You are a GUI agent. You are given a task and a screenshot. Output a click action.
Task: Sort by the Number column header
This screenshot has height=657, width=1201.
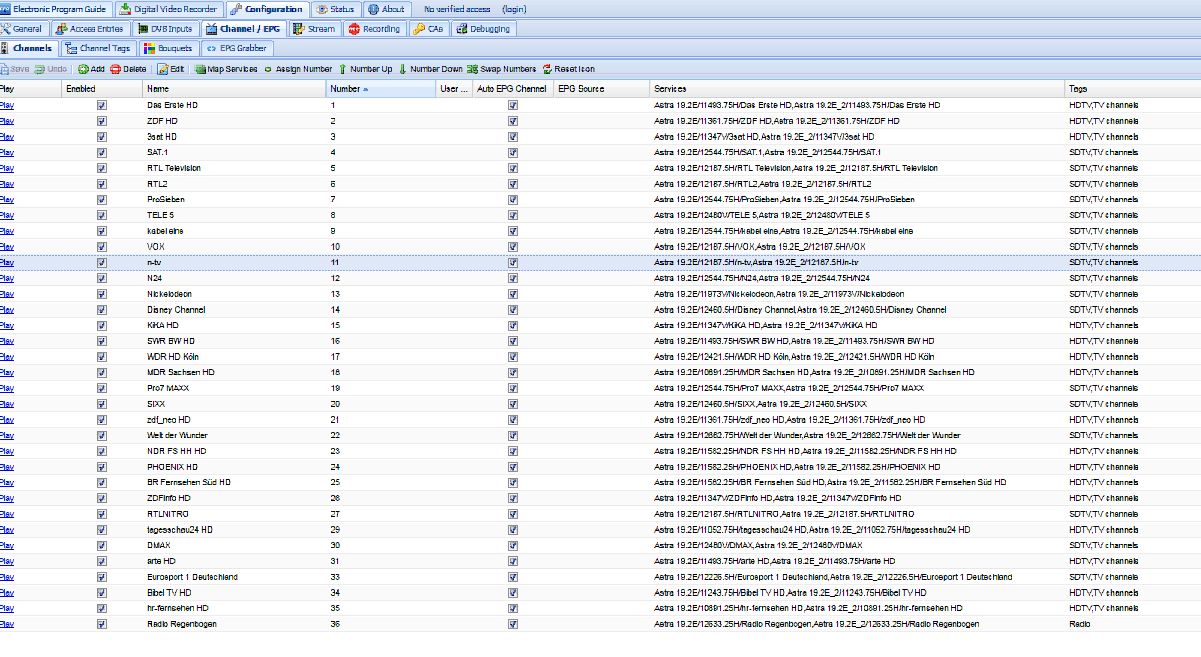pyautogui.click(x=381, y=89)
